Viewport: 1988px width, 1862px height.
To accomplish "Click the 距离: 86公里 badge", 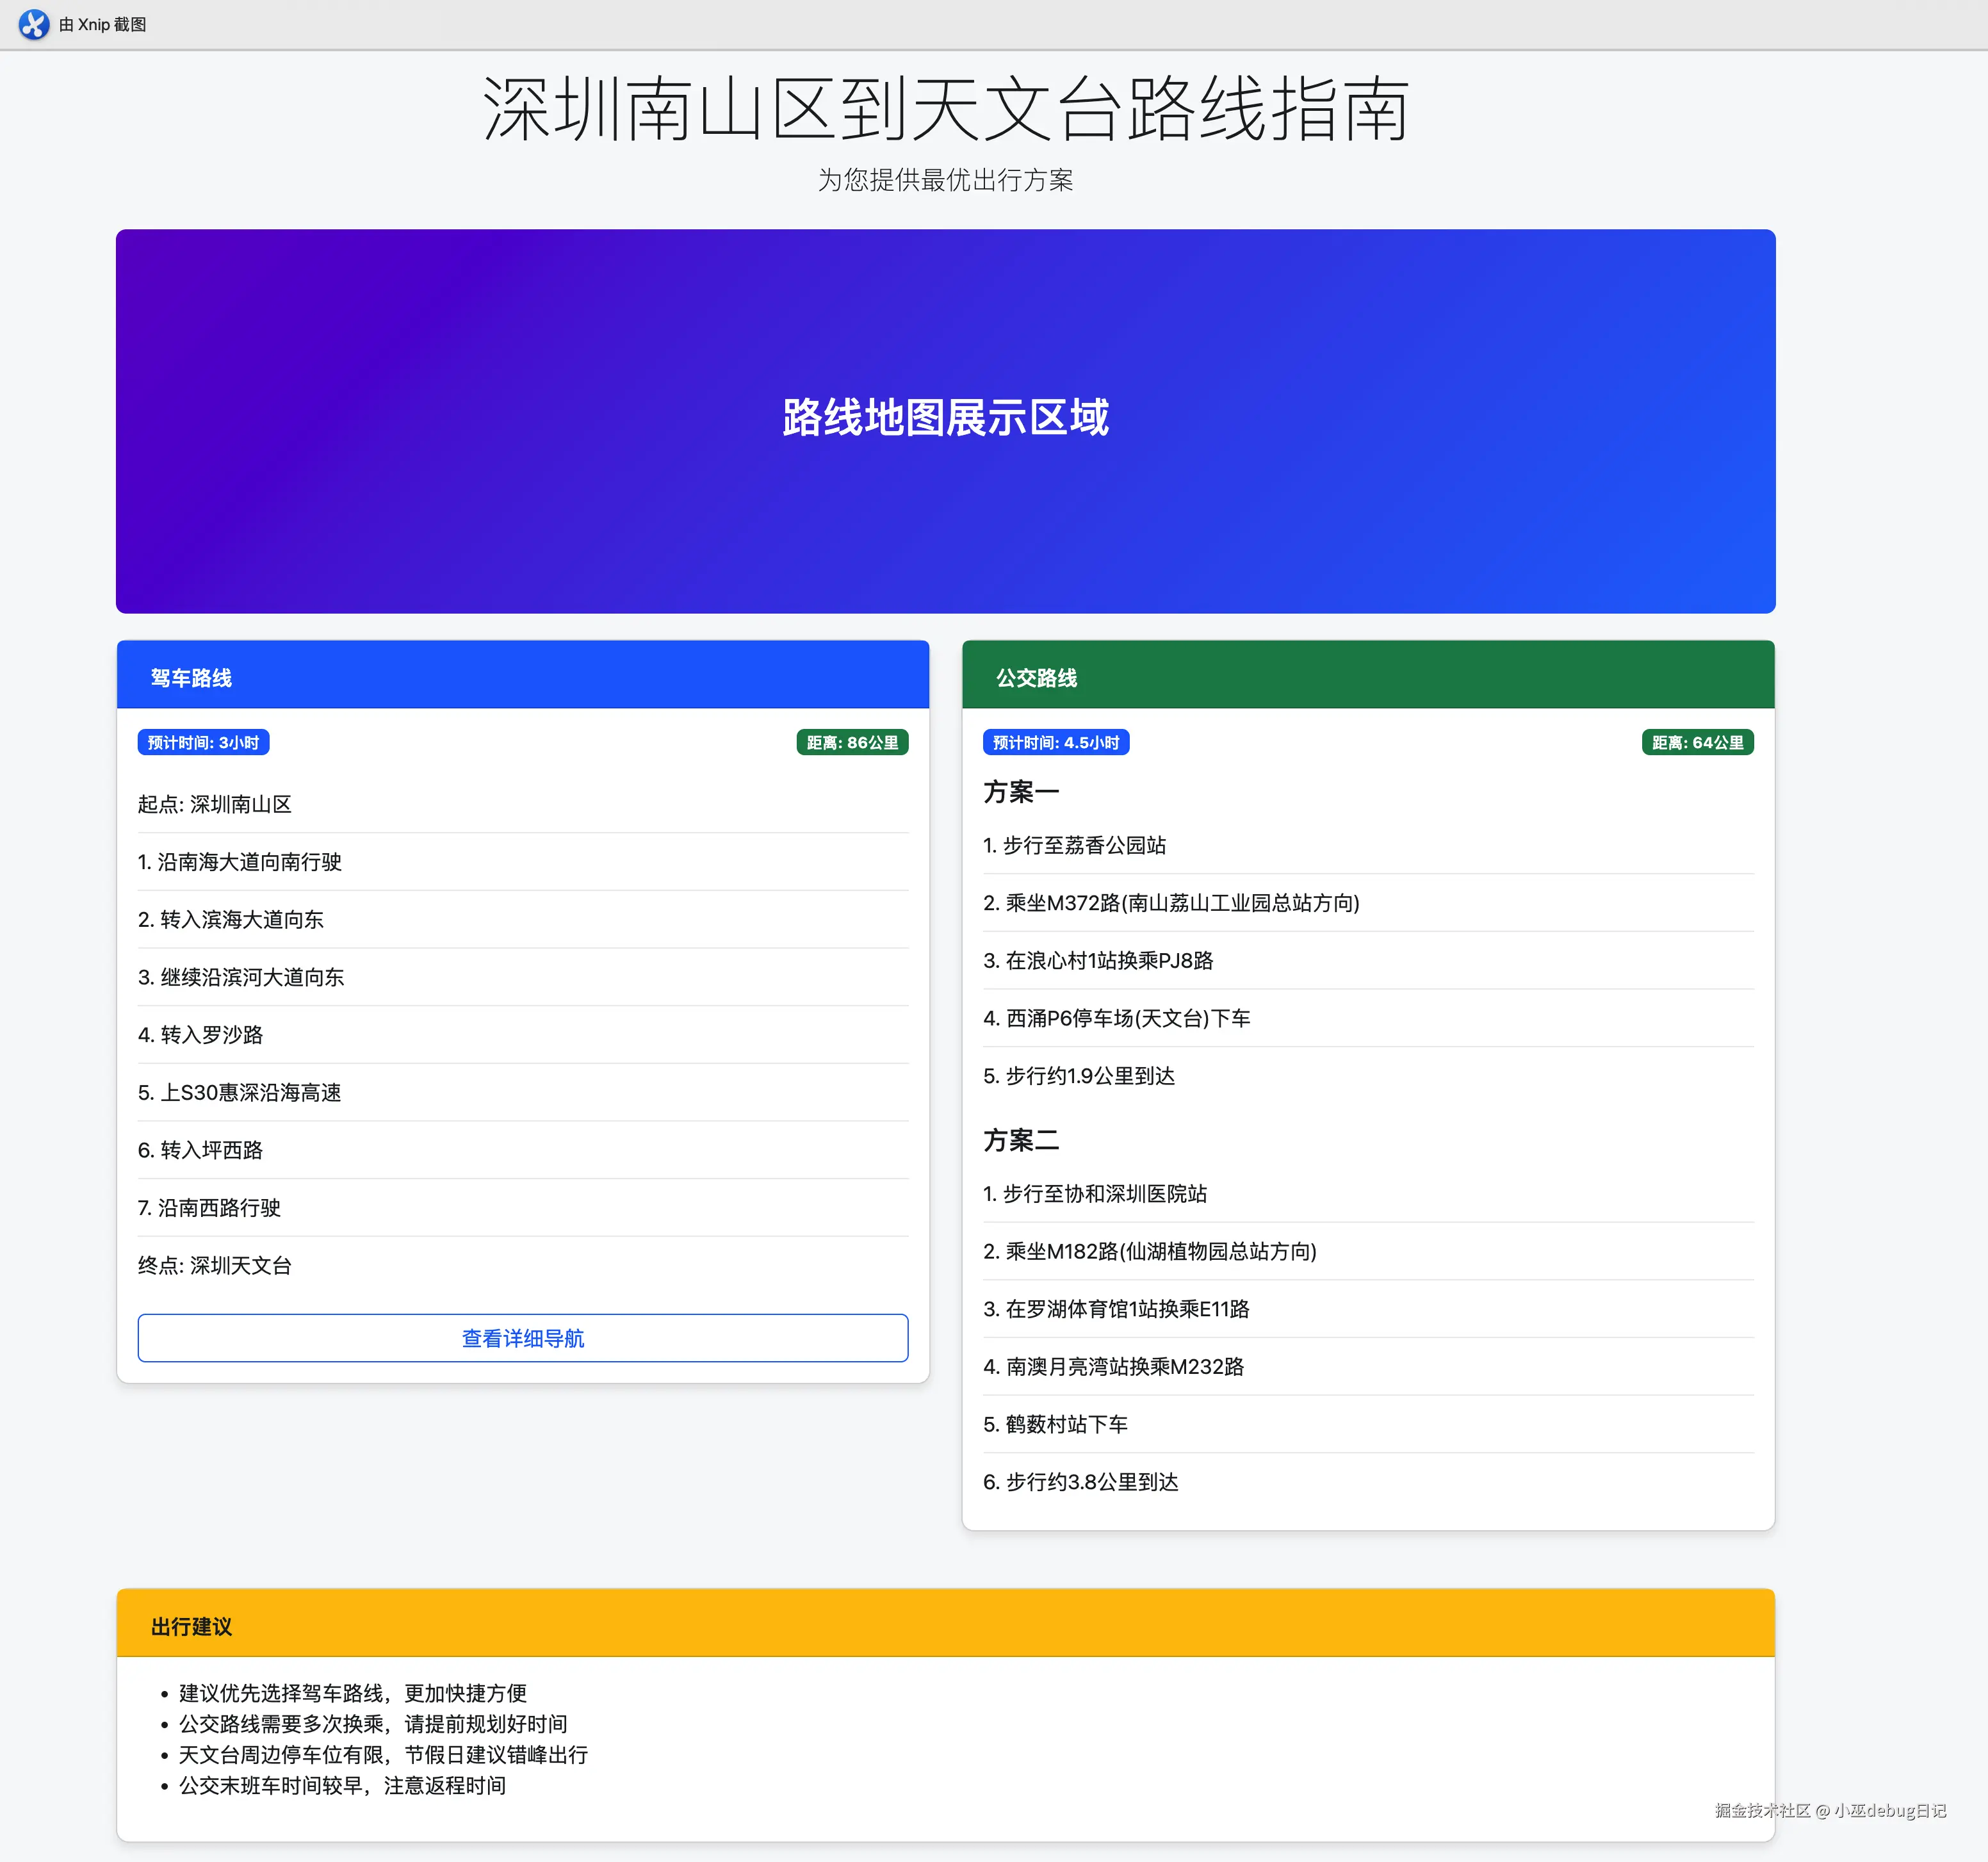I will [x=852, y=742].
